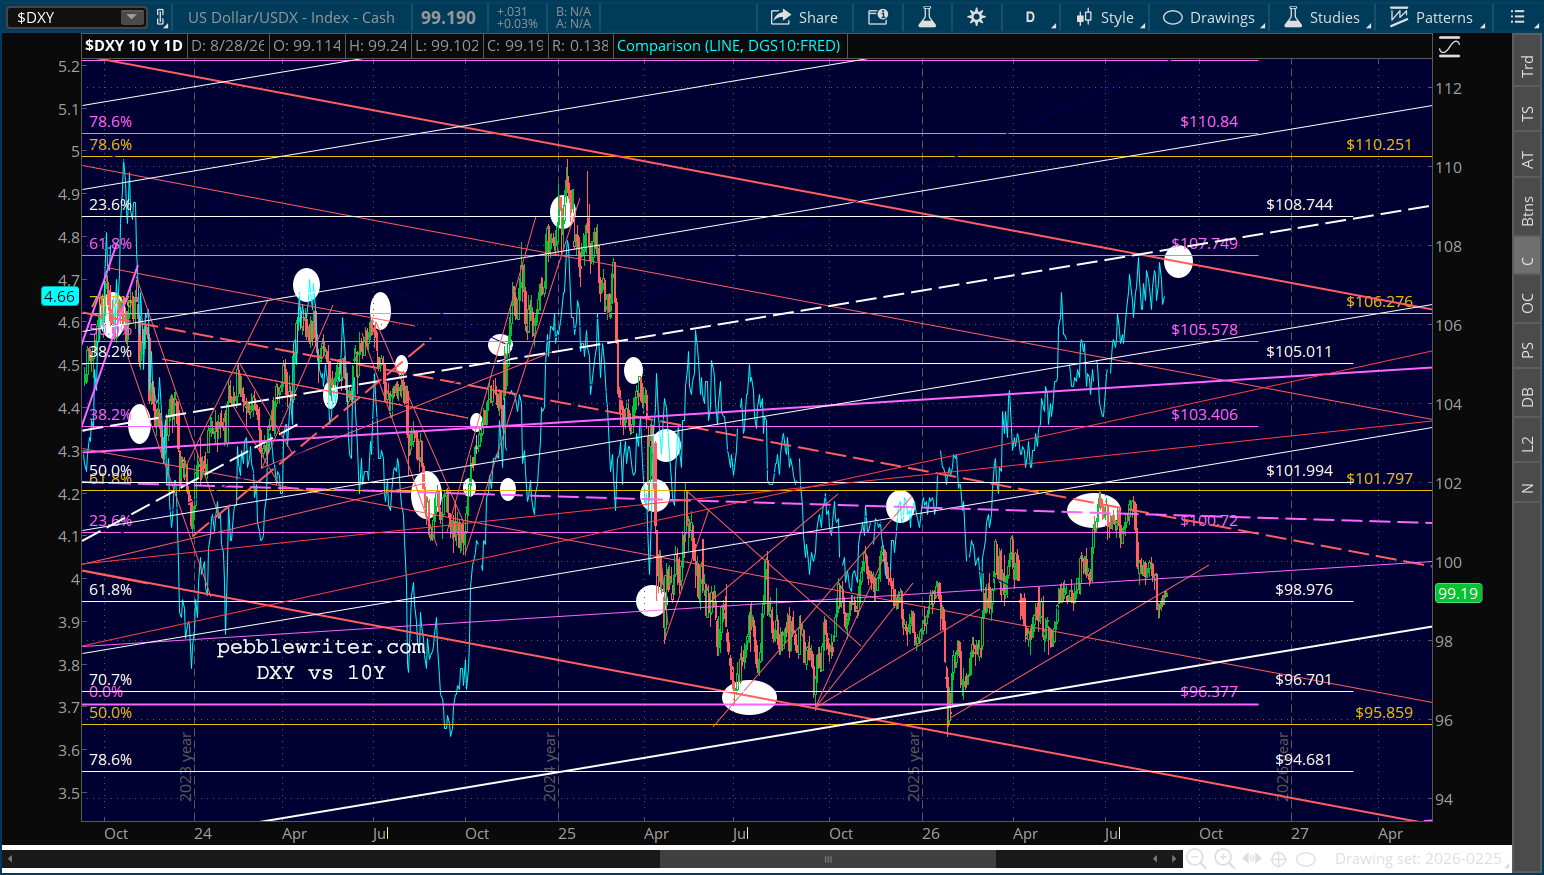Click the $94.681 level label

click(1303, 760)
